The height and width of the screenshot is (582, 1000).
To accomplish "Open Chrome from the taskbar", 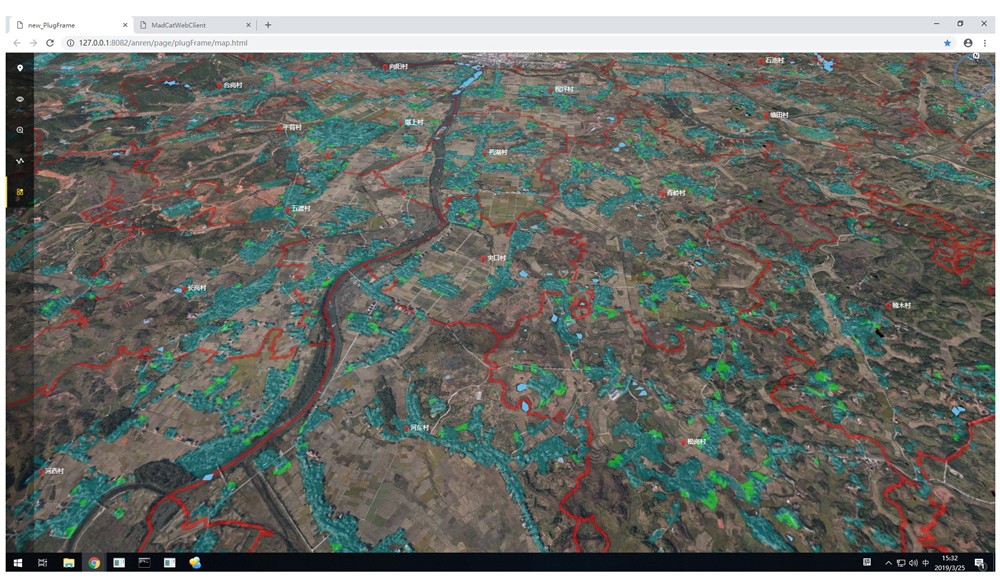I will pos(94,563).
